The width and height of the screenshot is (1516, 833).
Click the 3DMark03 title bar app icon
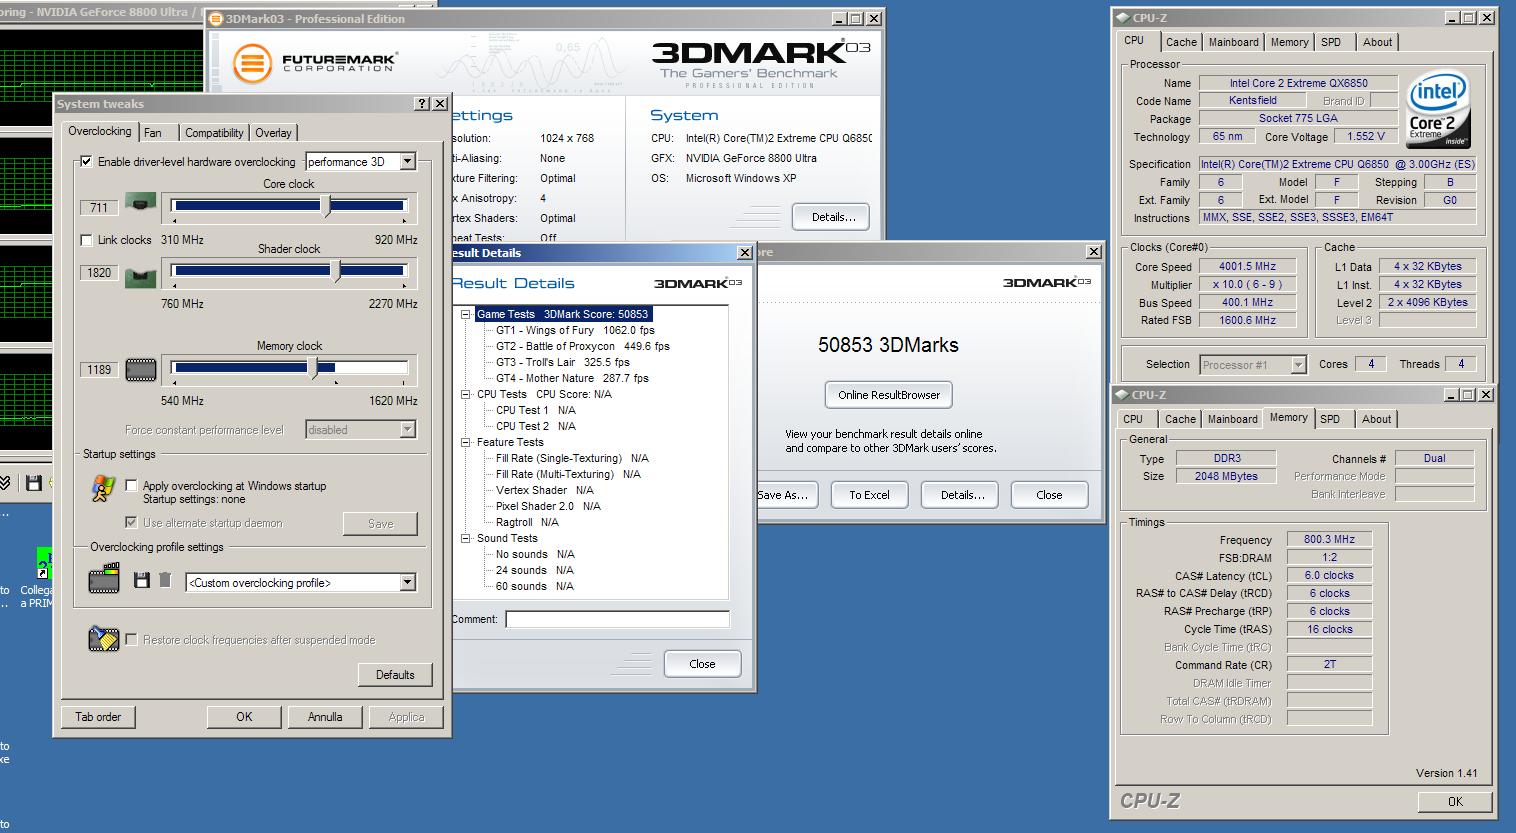coord(217,19)
